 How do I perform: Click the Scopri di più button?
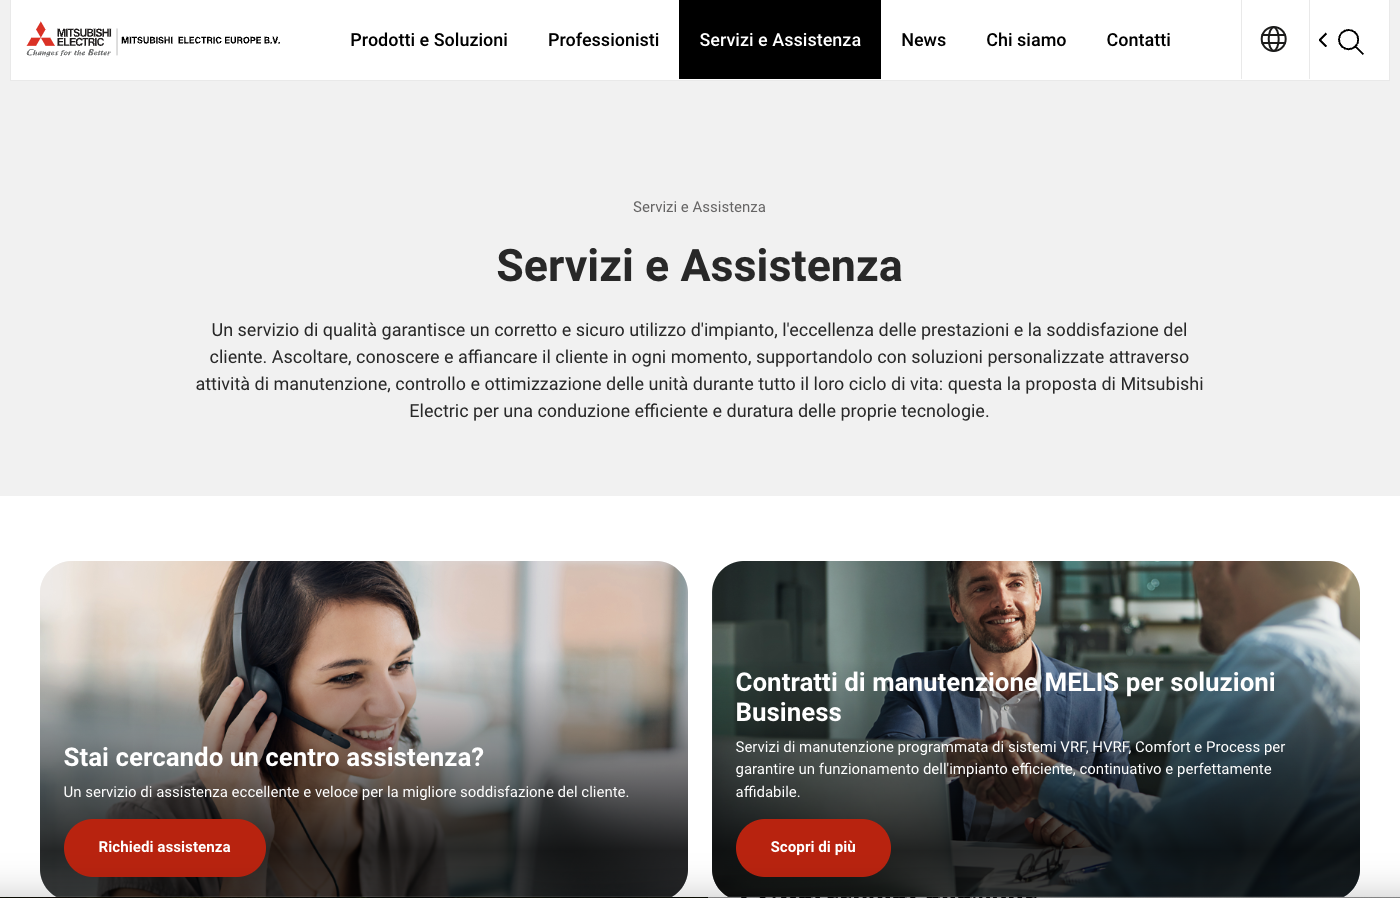pos(813,847)
